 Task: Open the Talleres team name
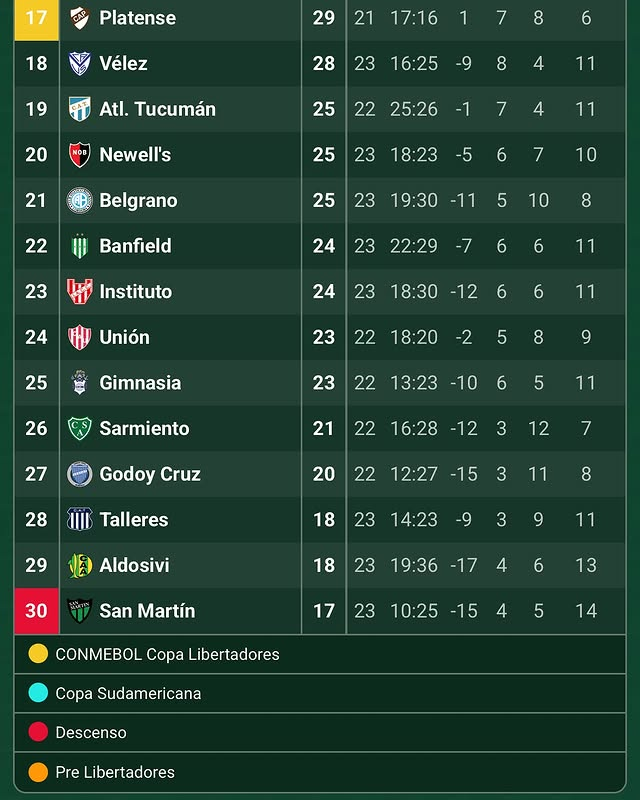click(x=134, y=519)
